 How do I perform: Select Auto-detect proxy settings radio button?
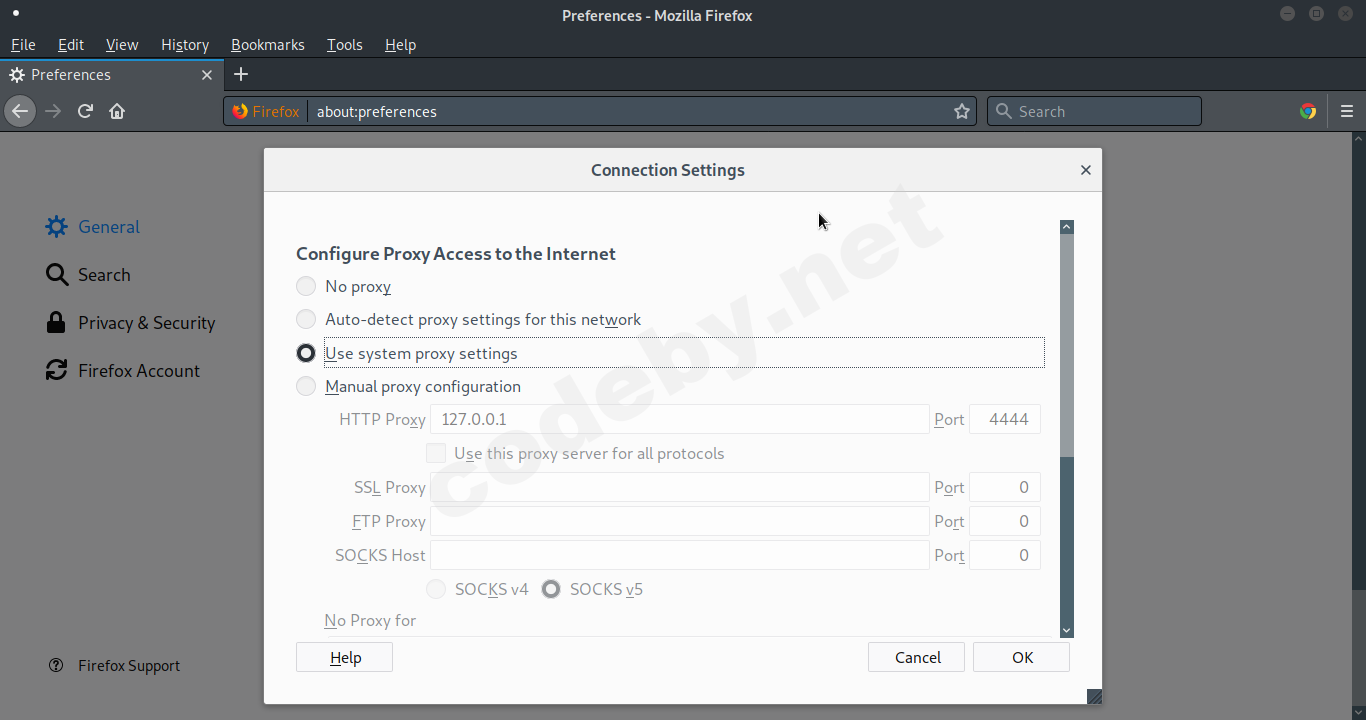click(306, 320)
